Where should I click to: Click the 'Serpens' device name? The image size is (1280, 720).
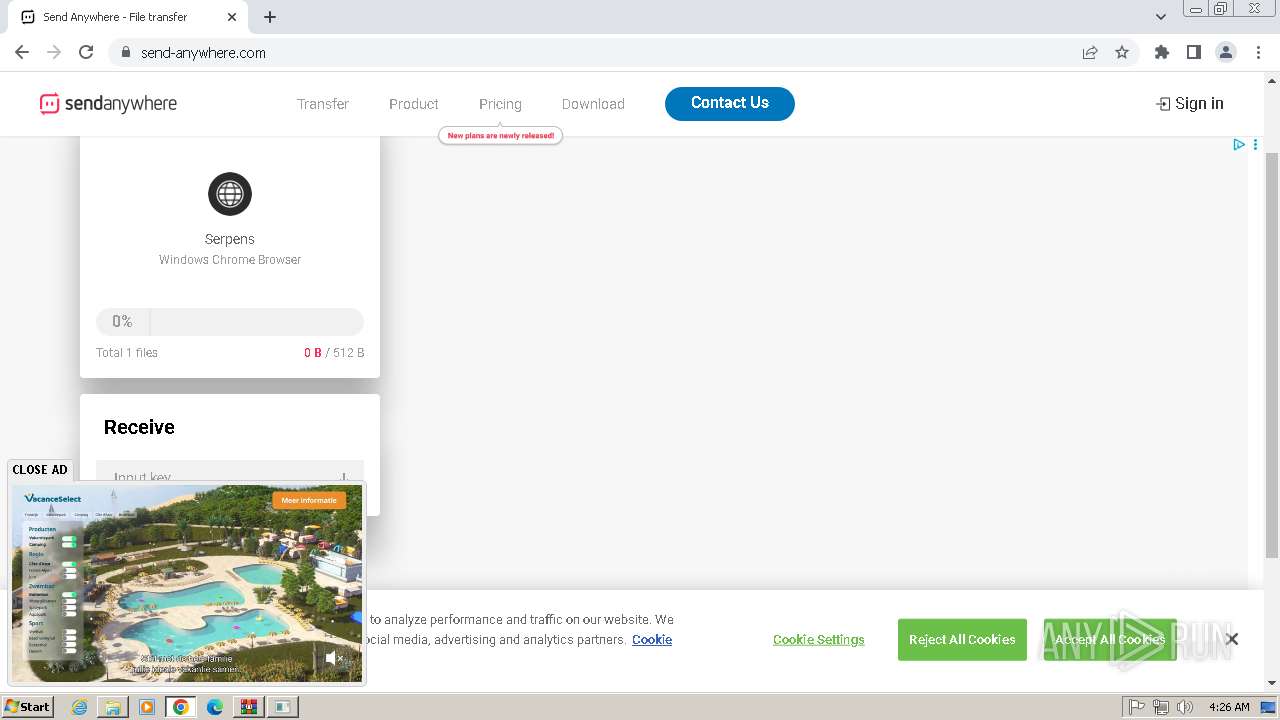(x=230, y=239)
